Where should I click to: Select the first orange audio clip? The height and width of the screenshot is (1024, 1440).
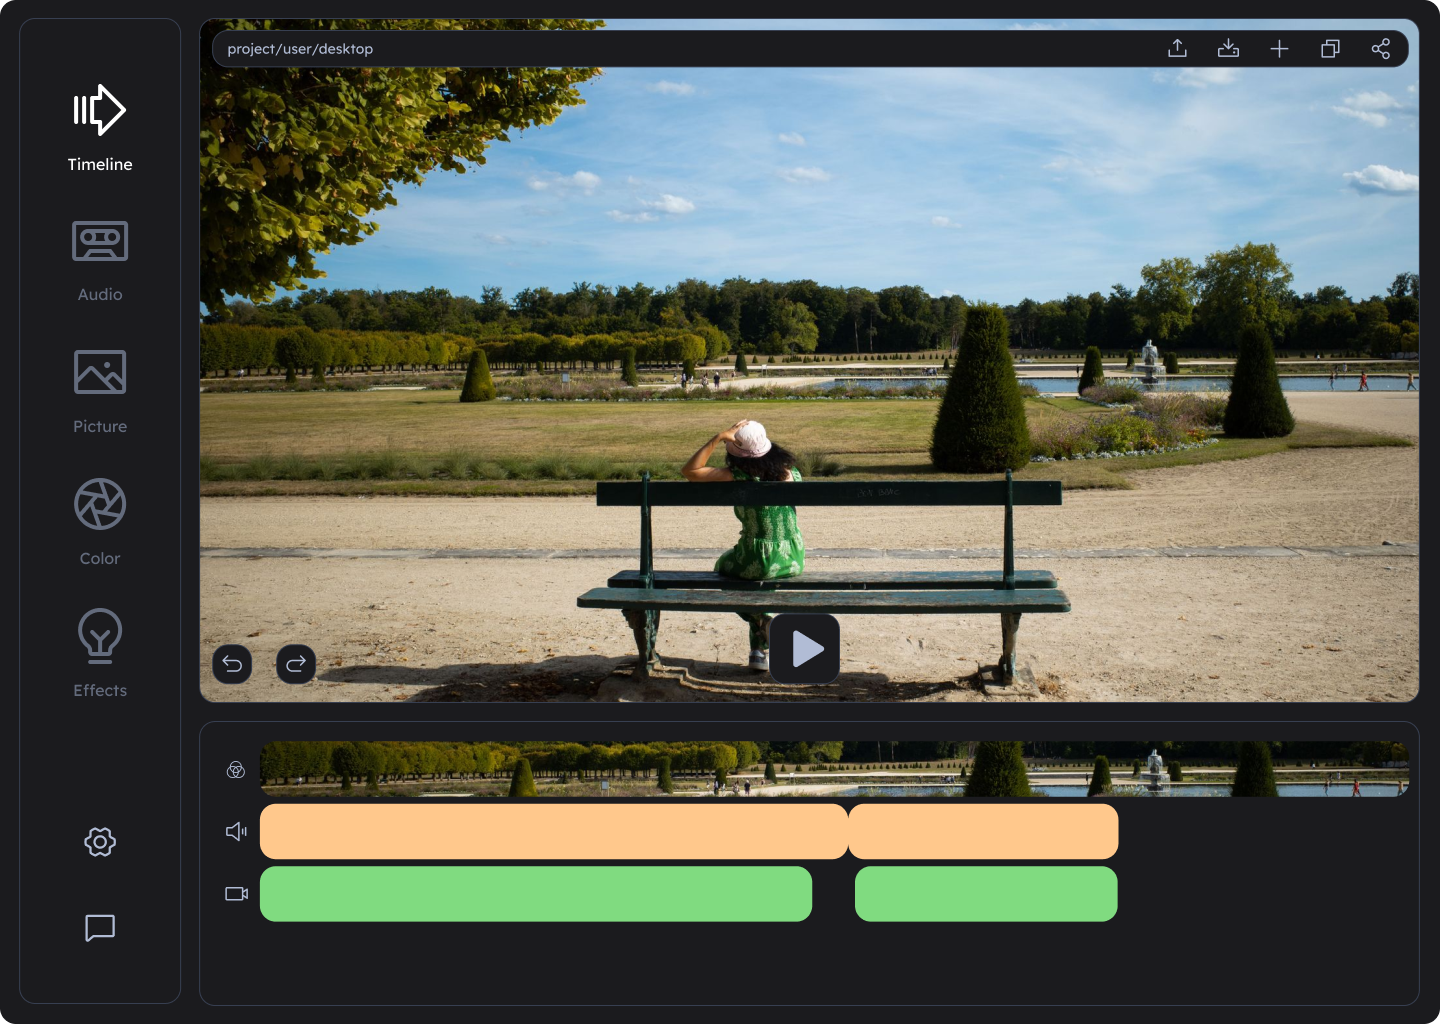(554, 831)
